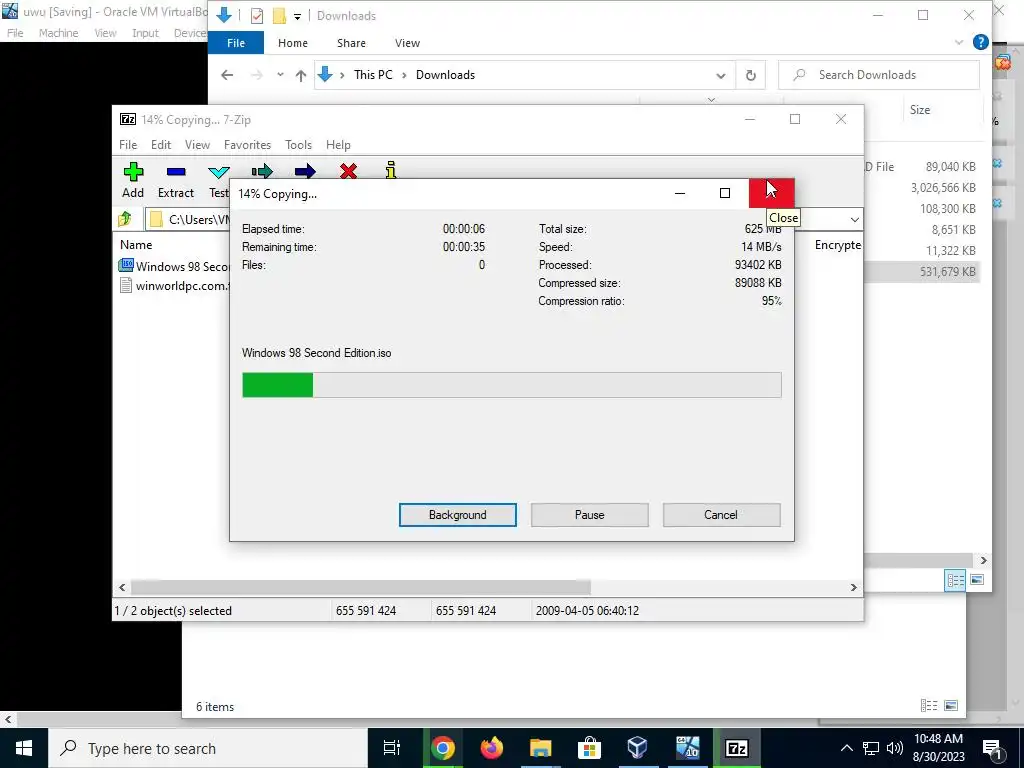Click the 7-Zip horizontal scrollbar
The height and width of the screenshot is (768, 1024).
click(x=360, y=588)
